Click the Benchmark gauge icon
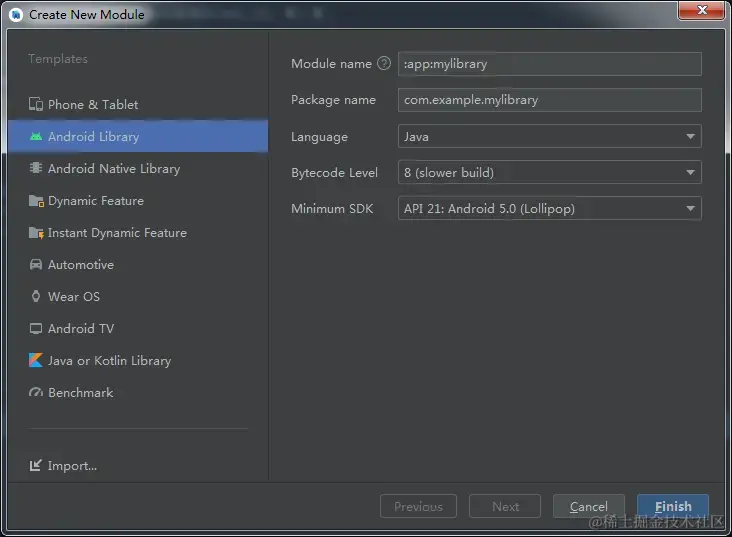The image size is (732, 537). [36, 392]
